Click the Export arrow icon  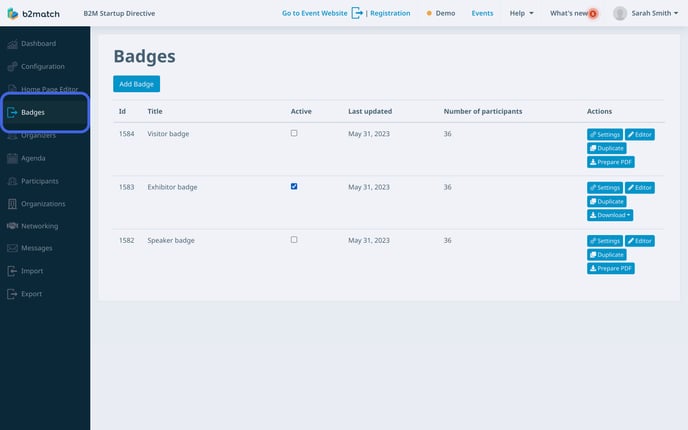click(x=12, y=294)
